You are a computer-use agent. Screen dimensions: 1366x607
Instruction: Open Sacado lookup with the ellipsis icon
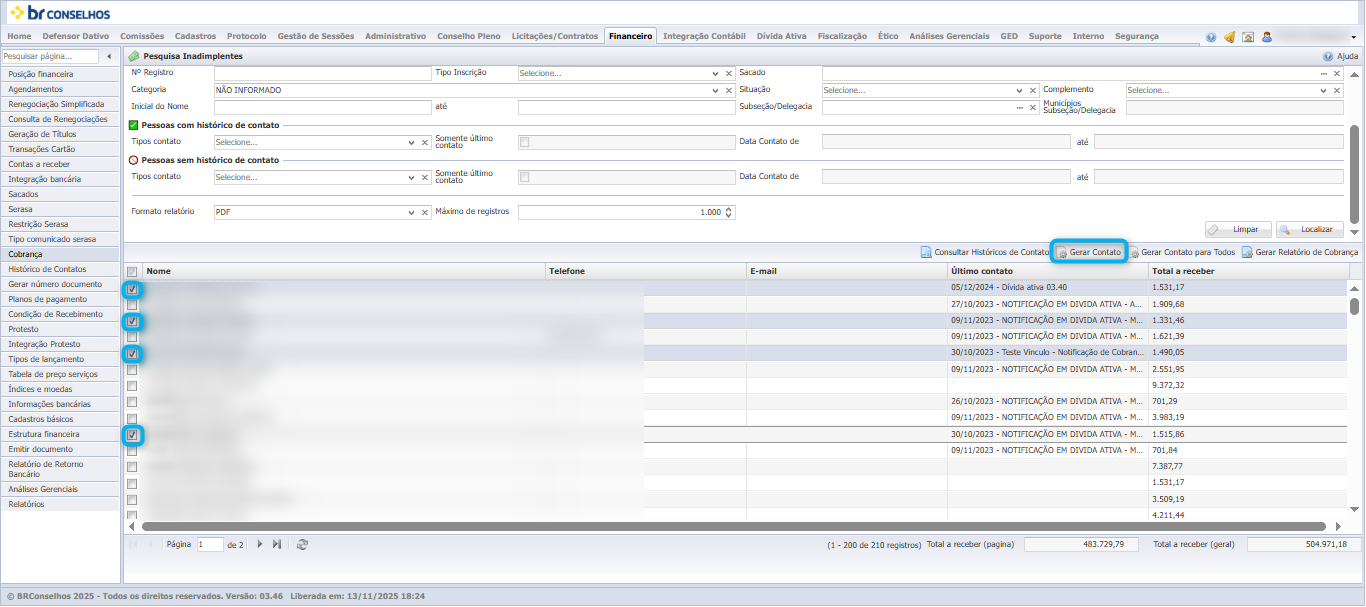click(x=1324, y=74)
